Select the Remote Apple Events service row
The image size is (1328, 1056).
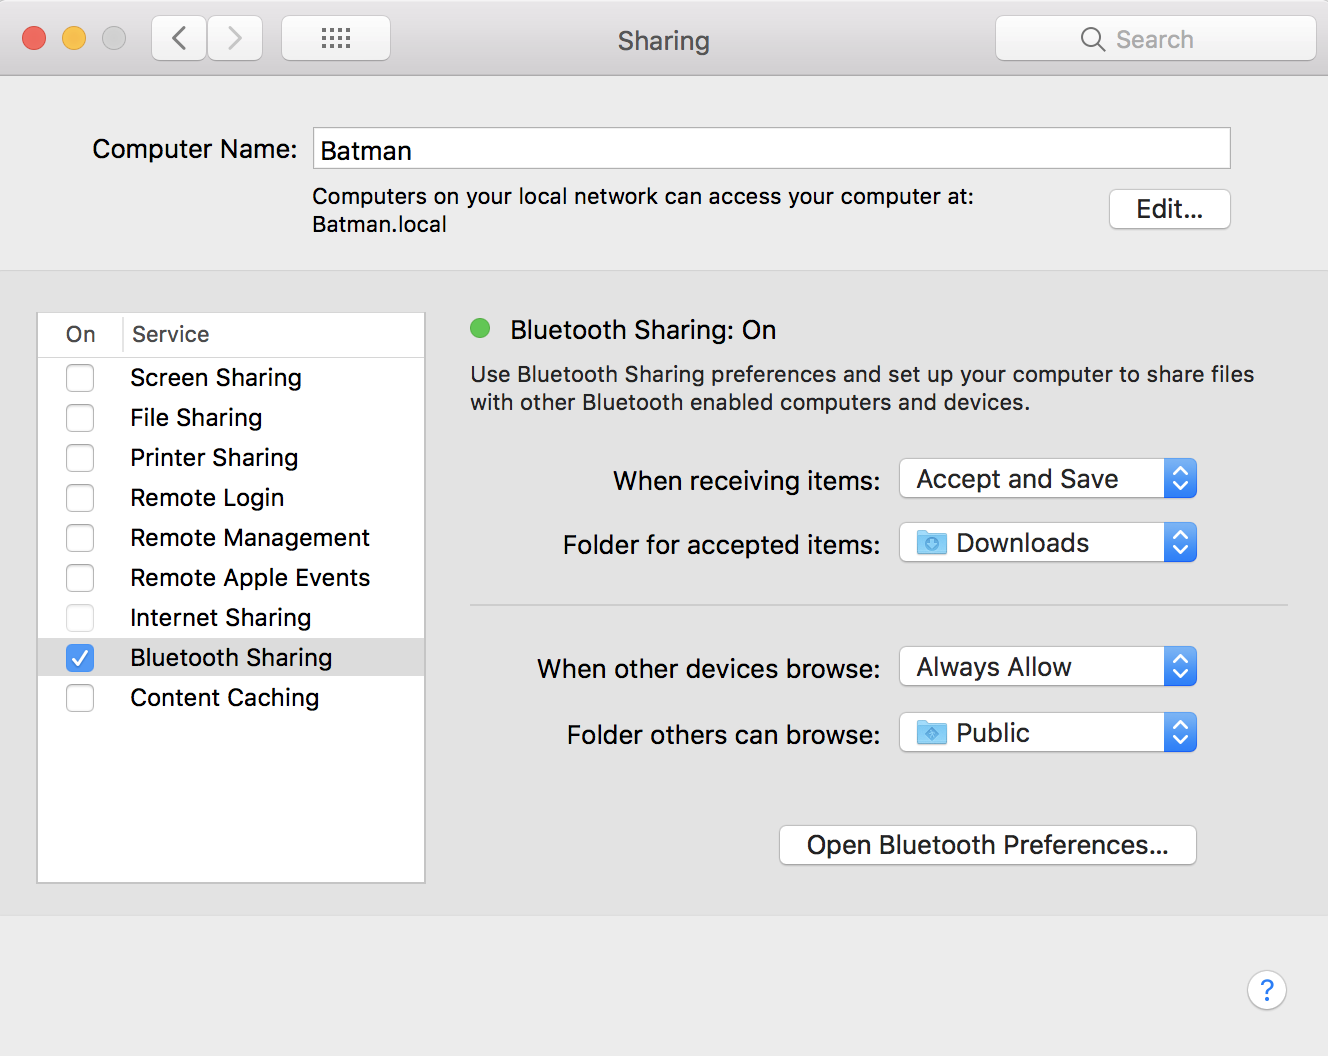(x=231, y=578)
